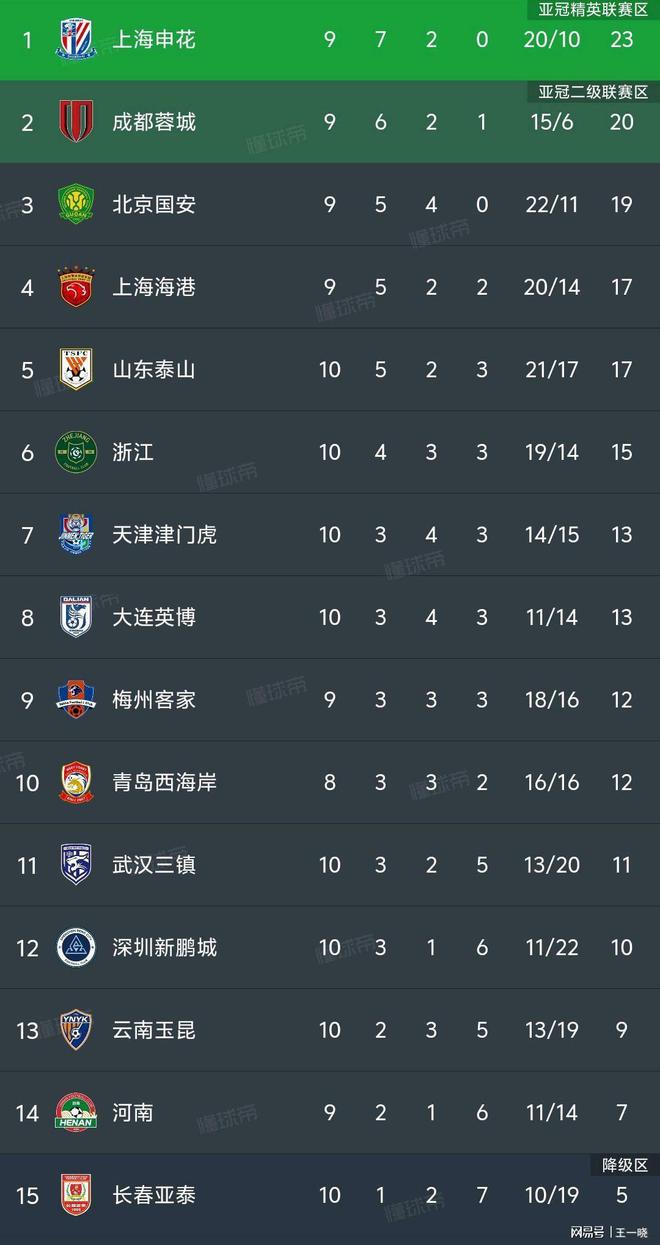Image resolution: width=660 pixels, height=1245 pixels.
Task: Click the 天津津门虎 tiger crest icon
Action: click(x=76, y=535)
